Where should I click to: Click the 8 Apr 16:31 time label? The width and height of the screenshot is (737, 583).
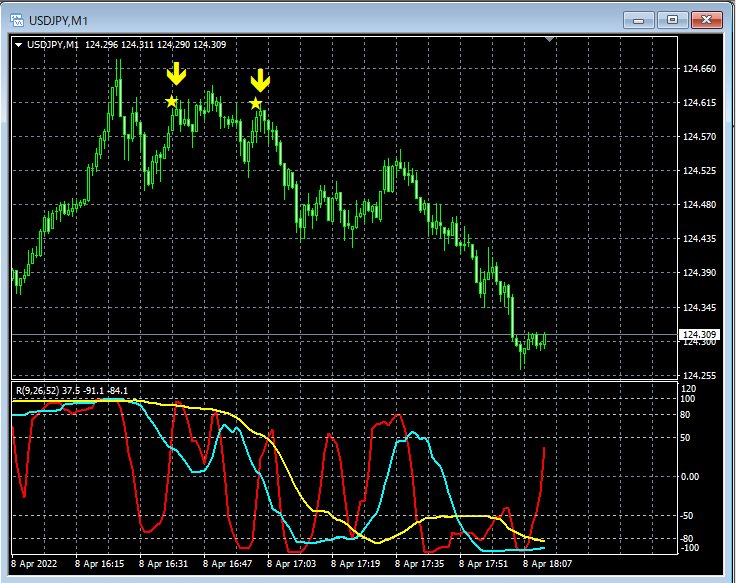pyautogui.click(x=163, y=563)
